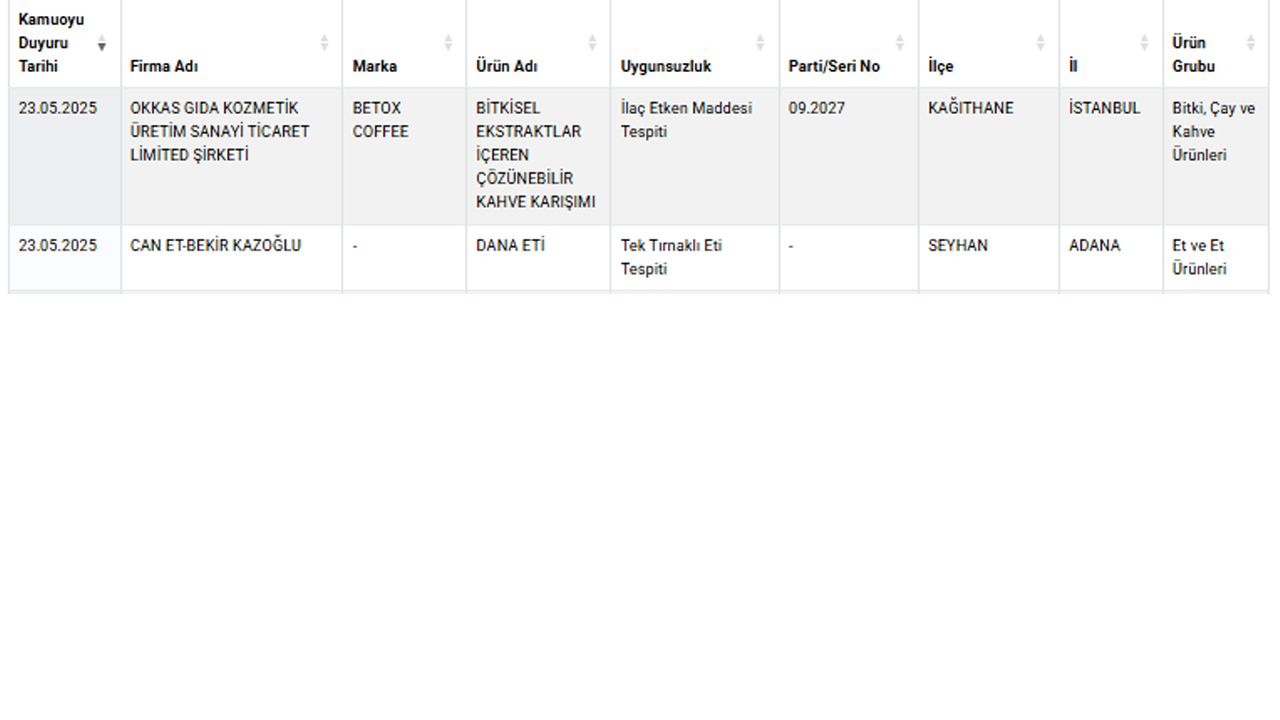Viewport: 1280px width, 720px height.
Task: Sort Ürün Grubu via its arrow icon
Action: [x=1250, y=43]
